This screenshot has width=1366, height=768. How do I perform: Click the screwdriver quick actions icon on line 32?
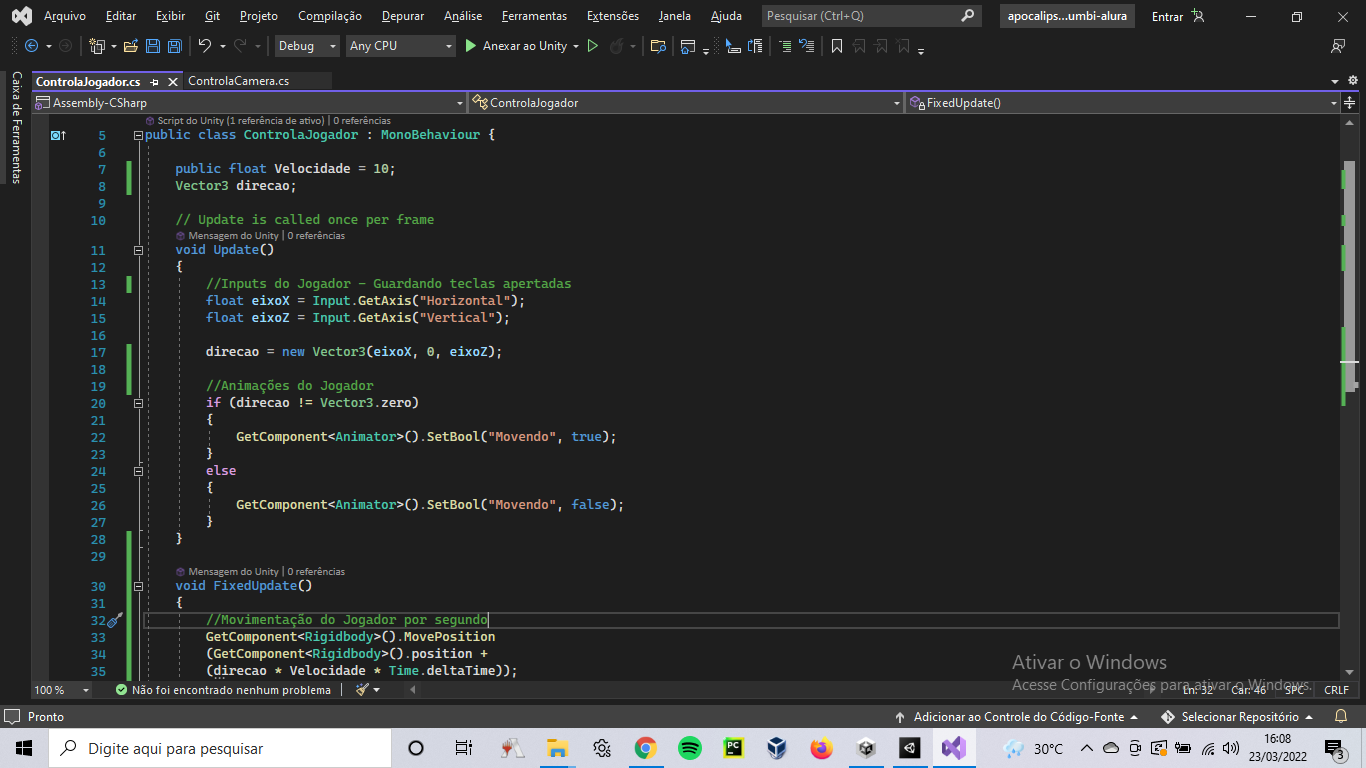[x=114, y=620]
